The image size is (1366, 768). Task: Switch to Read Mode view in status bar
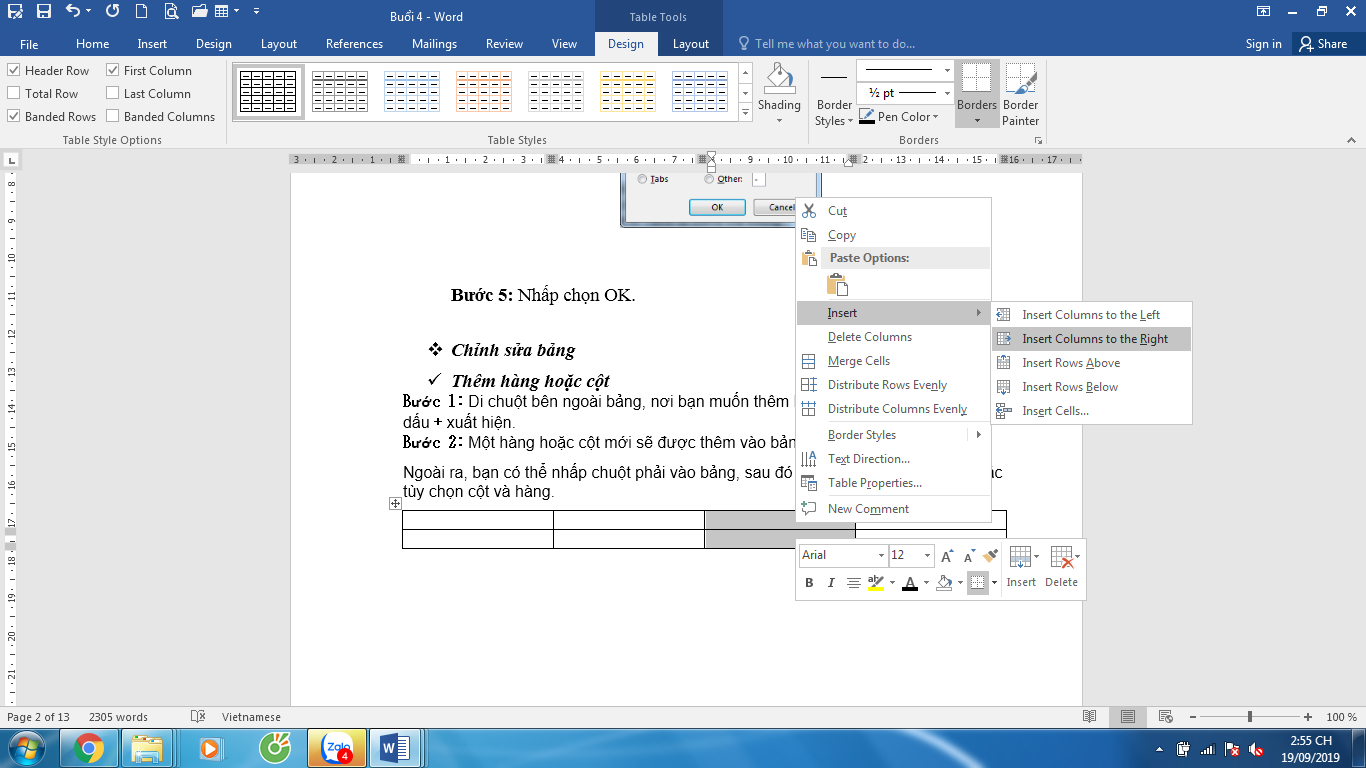point(1089,717)
